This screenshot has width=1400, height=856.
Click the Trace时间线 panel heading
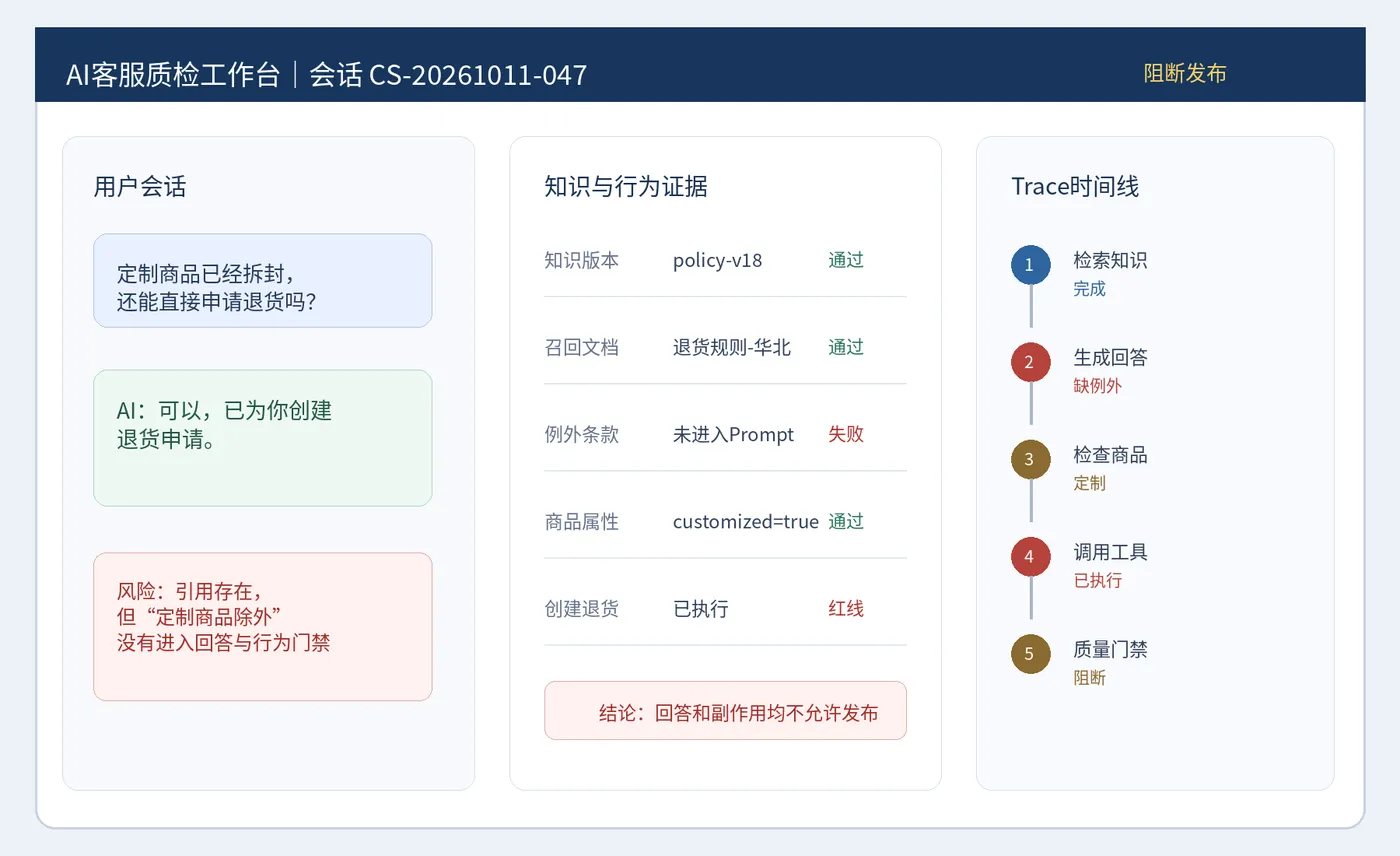click(1075, 186)
